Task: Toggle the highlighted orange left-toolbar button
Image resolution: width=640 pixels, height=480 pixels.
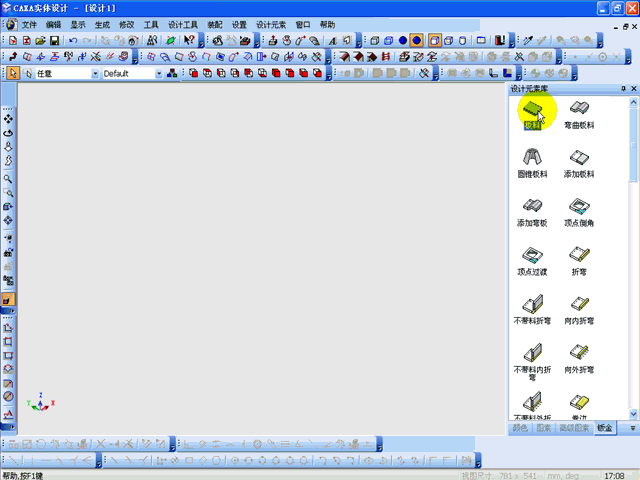Action: tap(8, 300)
